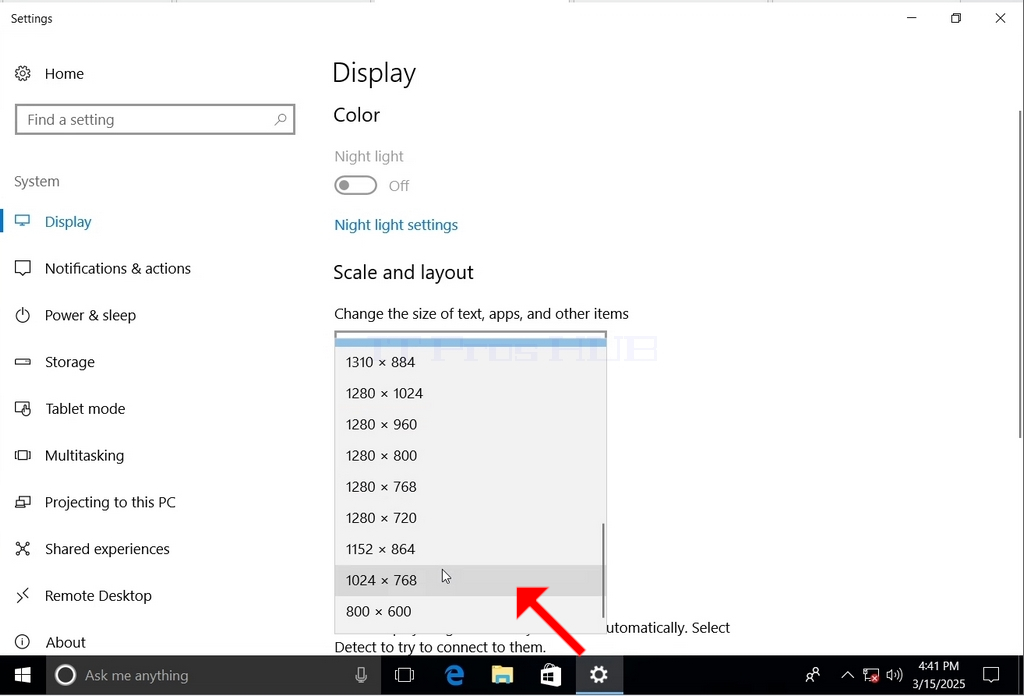Show hidden tray icons chevron
1024x696 pixels.
click(x=847, y=675)
